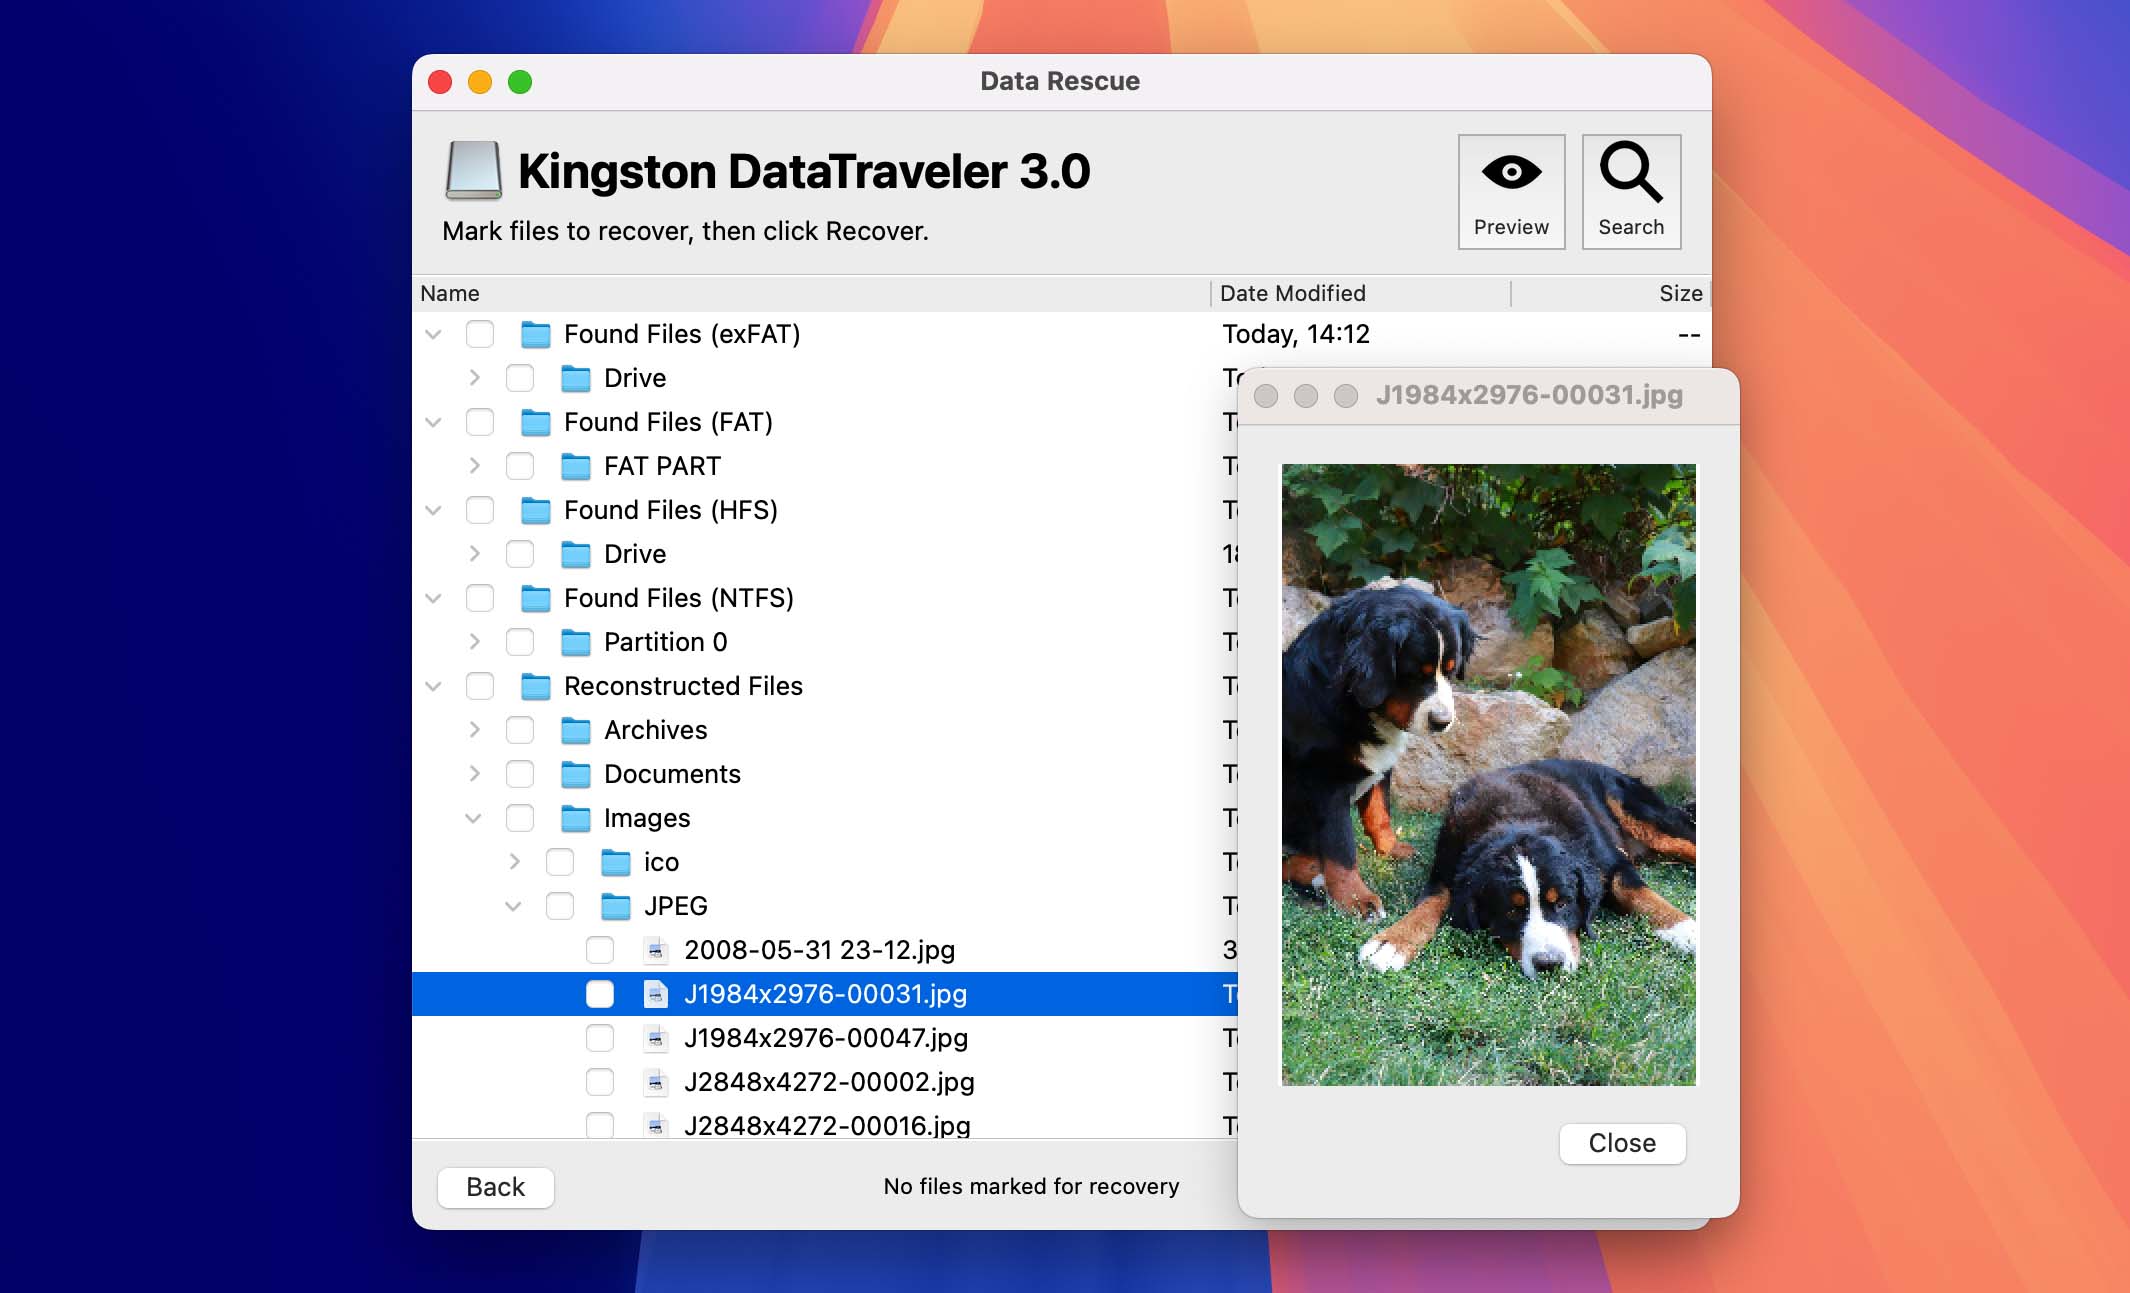Collapse the Images folder
Viewport: 2130px width, 1293px height.
pyautogui.click(x=473, y=818)
